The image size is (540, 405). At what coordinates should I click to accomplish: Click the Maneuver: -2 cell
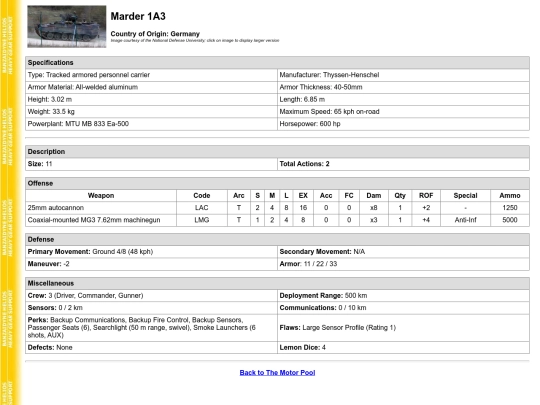pos(151,264)
